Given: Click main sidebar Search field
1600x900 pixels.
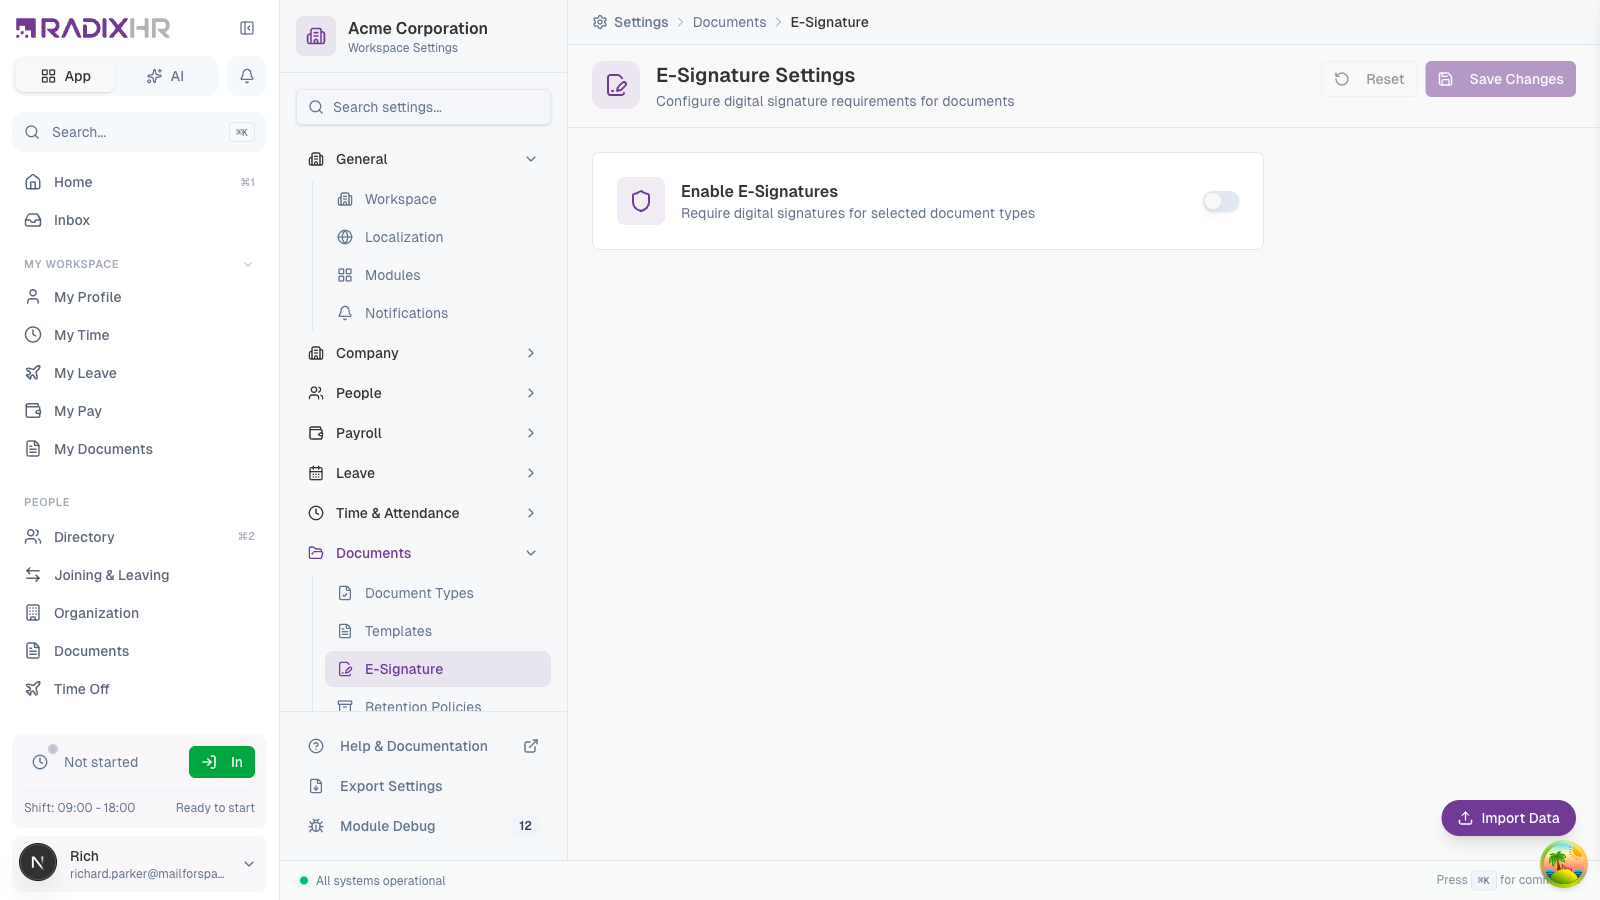Looking at the screenshot, I should click(x=139, y=132).
